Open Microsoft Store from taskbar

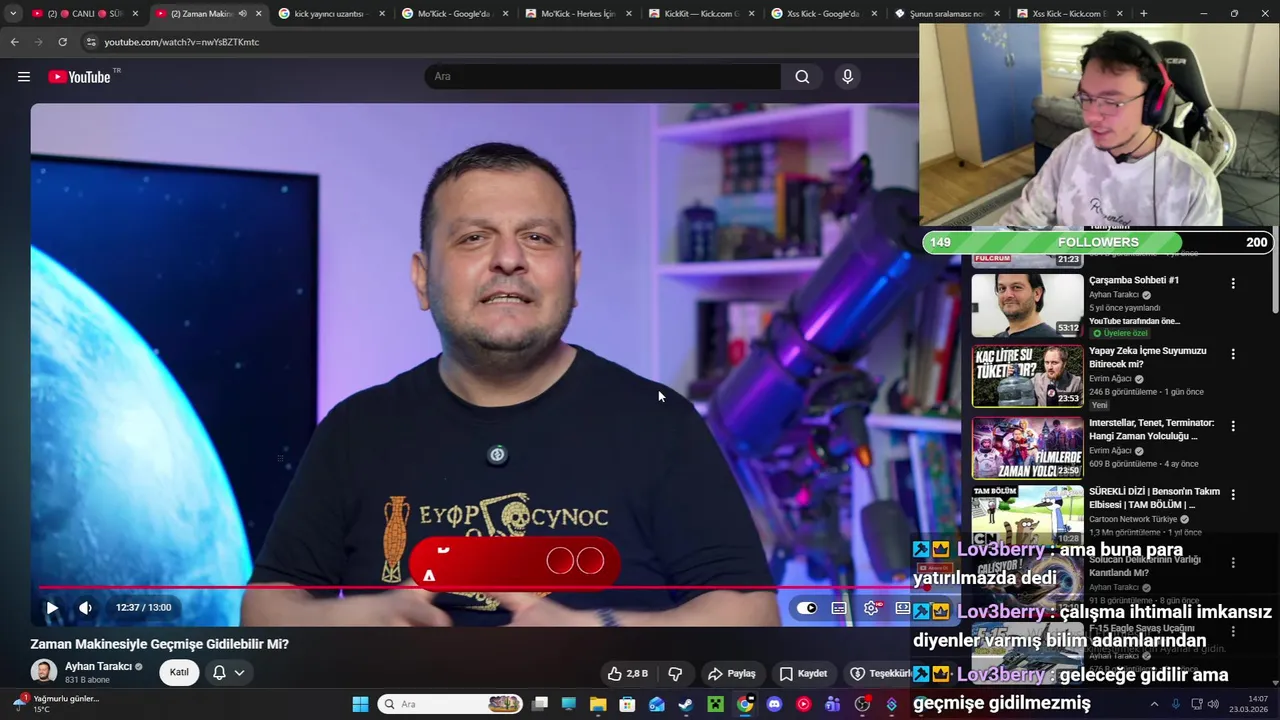pos(627,704)
